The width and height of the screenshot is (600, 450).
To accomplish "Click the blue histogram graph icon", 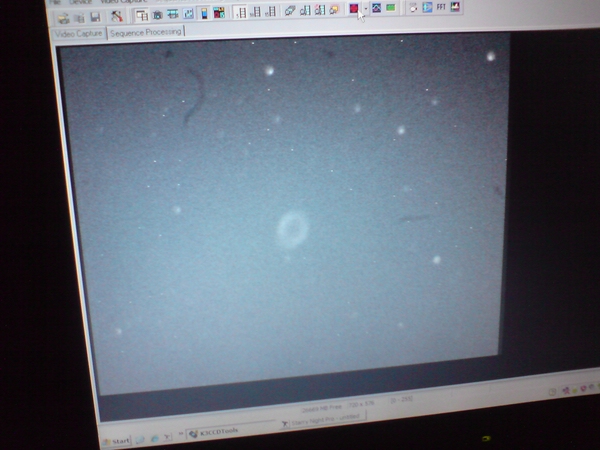I will [x=376, y=8].
